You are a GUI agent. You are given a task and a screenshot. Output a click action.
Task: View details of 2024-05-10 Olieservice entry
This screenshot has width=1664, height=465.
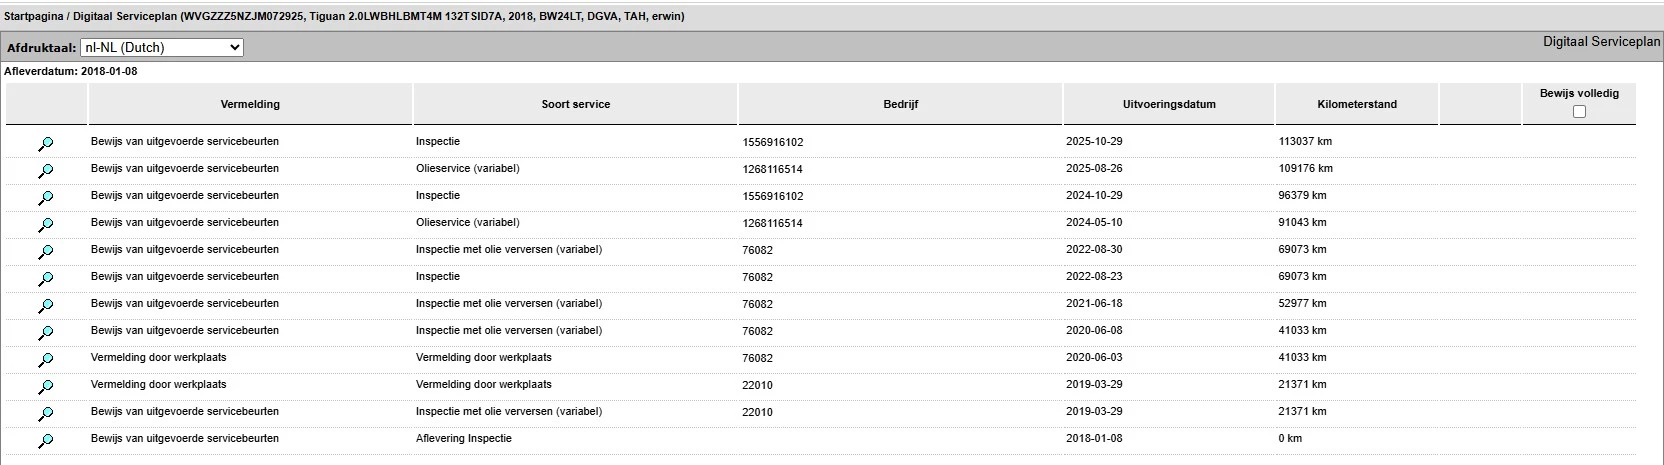click(46, 225)
